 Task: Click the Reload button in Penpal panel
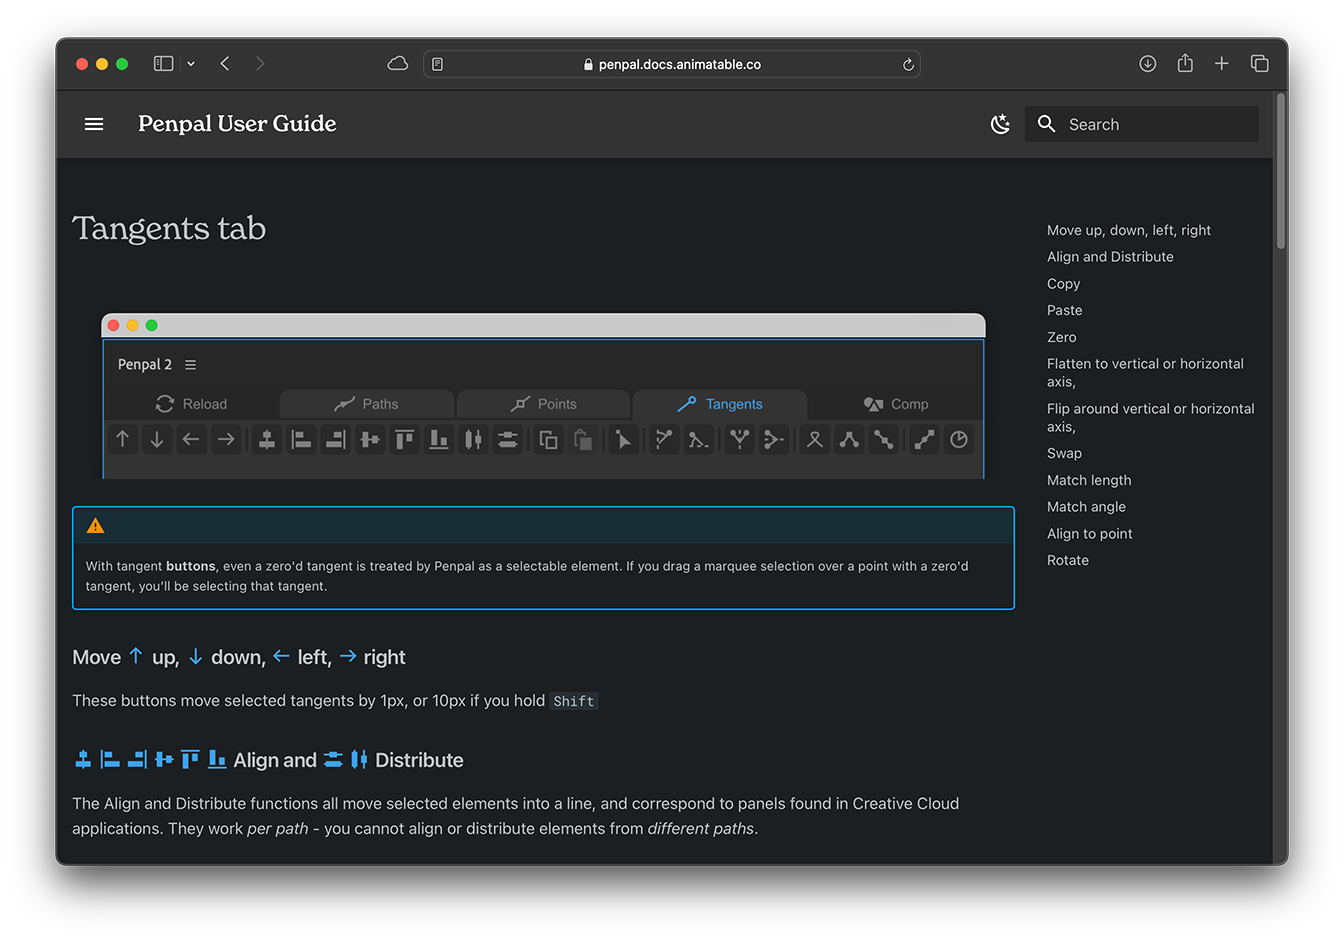pos(191,404)
